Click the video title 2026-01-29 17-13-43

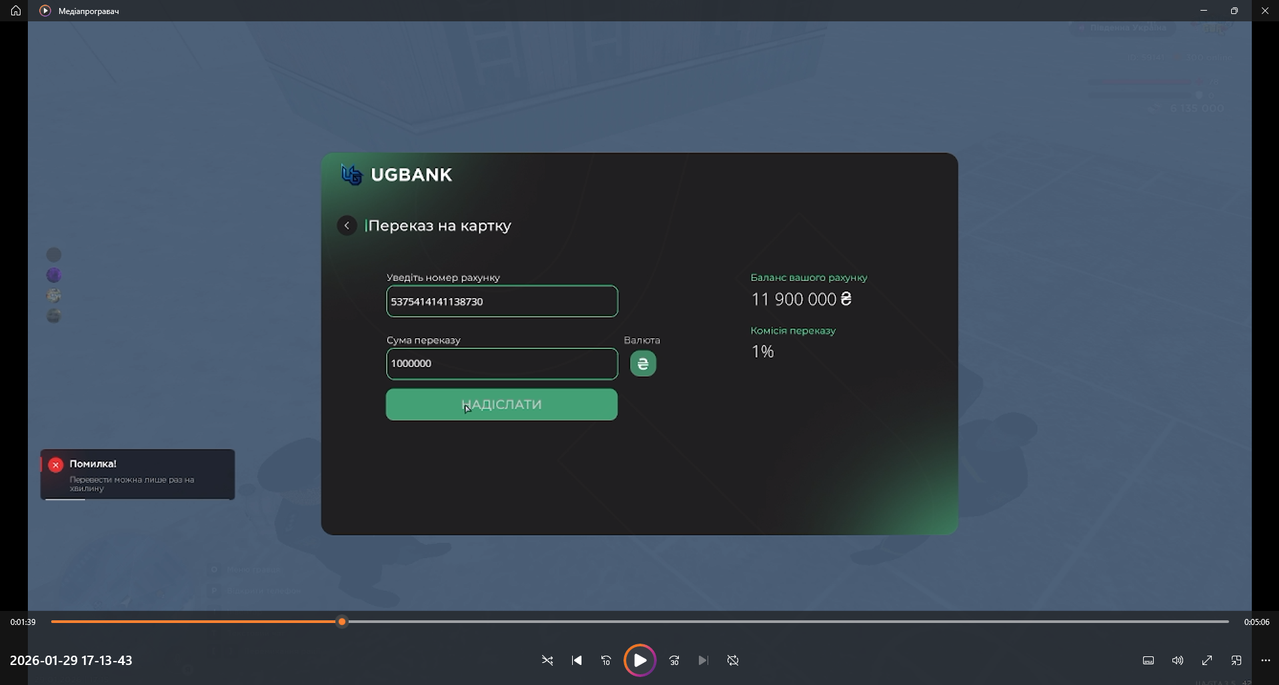[71, 660]
